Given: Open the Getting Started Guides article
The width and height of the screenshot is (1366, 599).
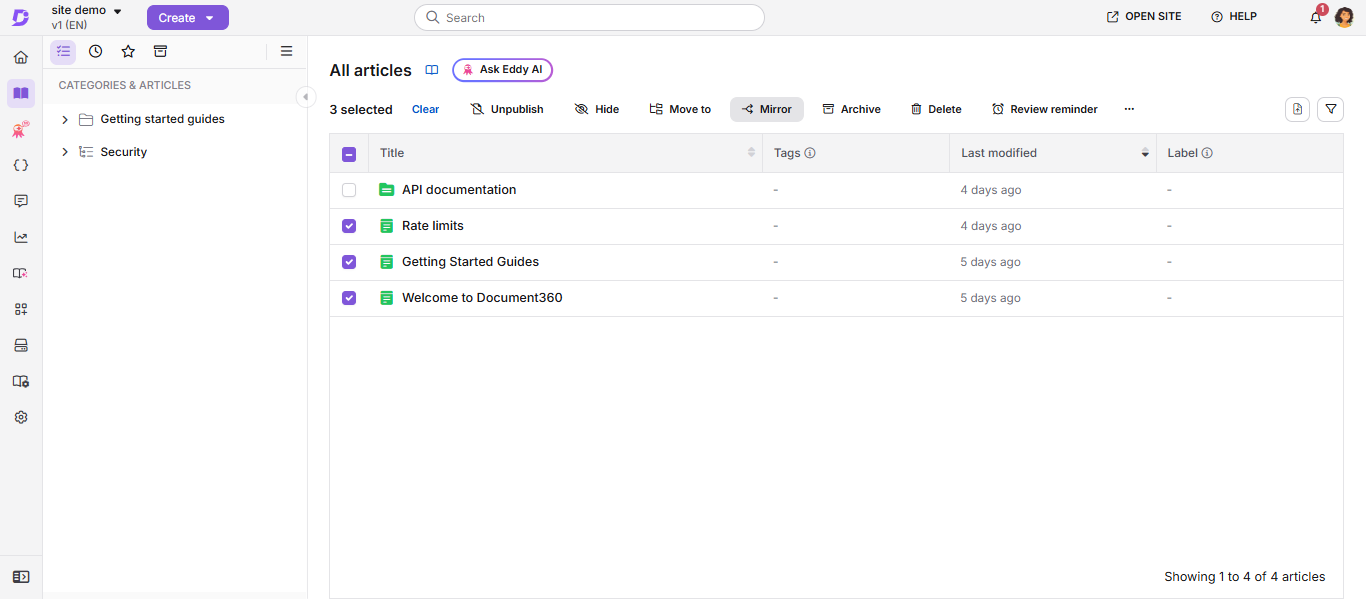Looking at the screenshot, I should click(x=470, y=262).
